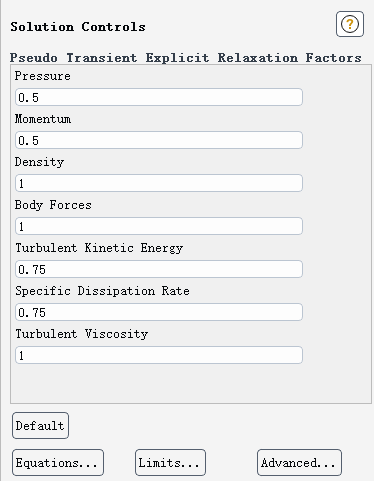
Task: Focus the Density input box
Action: [159, 183]
